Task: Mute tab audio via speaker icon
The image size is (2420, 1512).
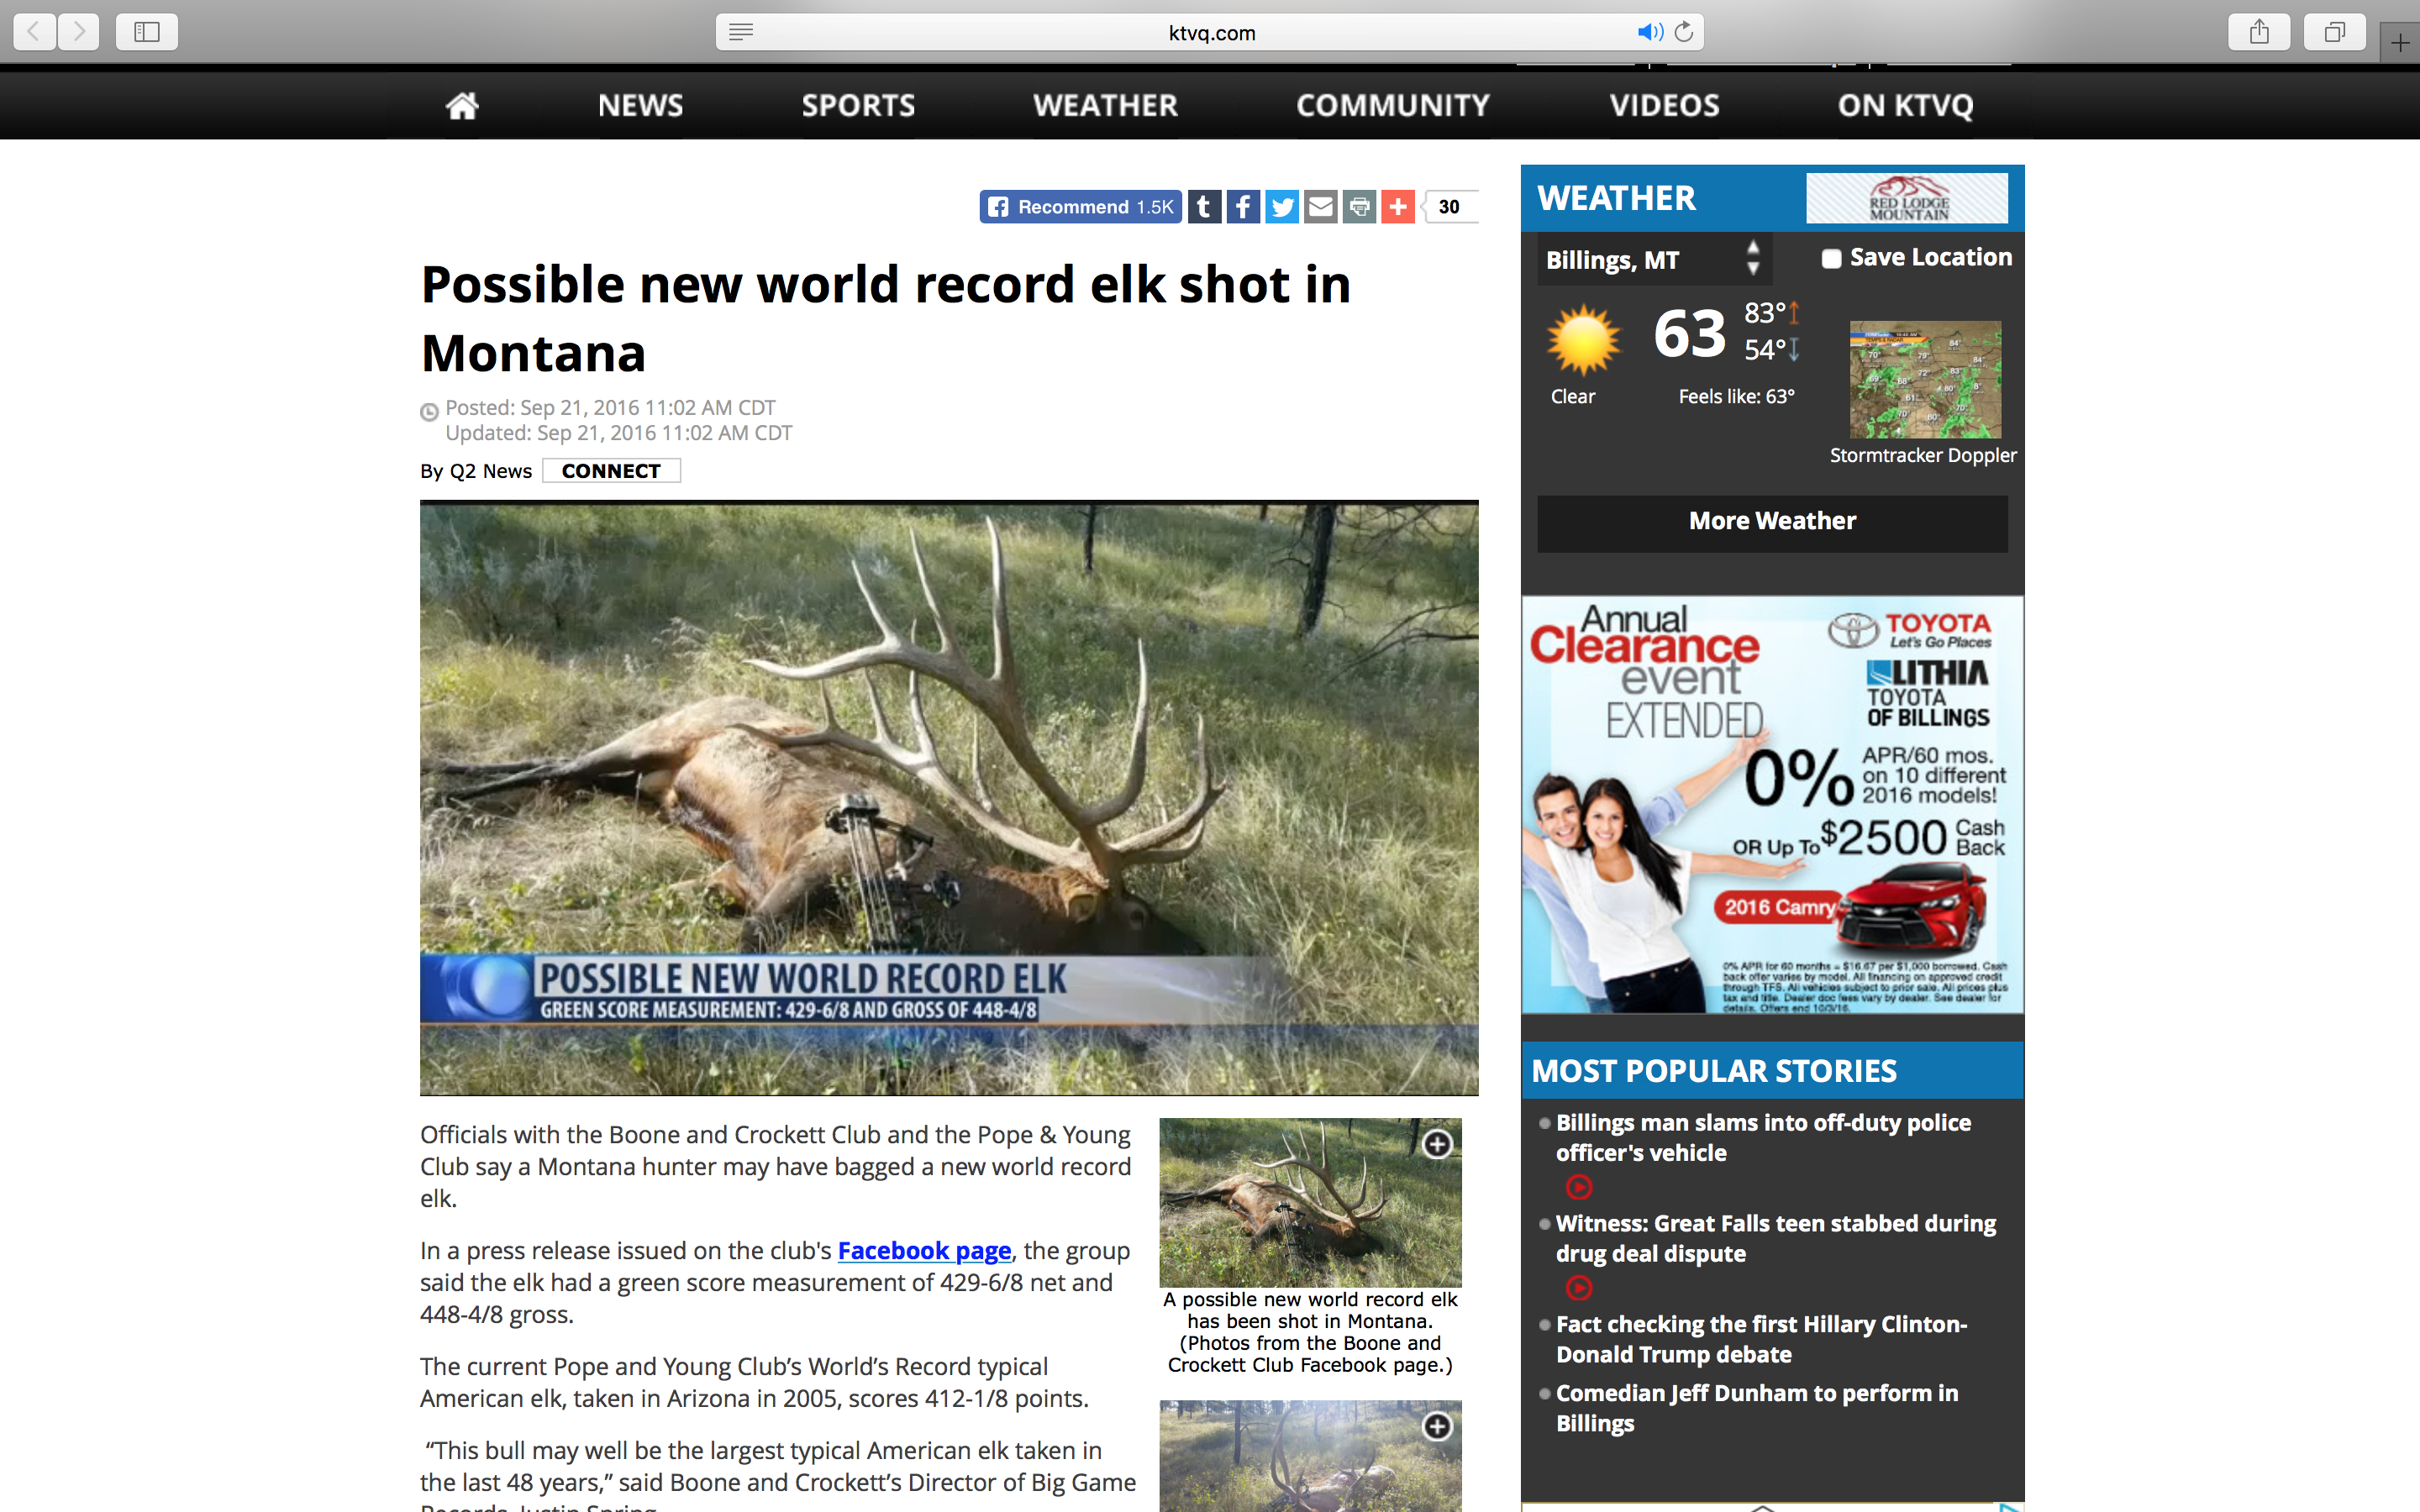Action: pyautogui.click(x=1649, y=32)
